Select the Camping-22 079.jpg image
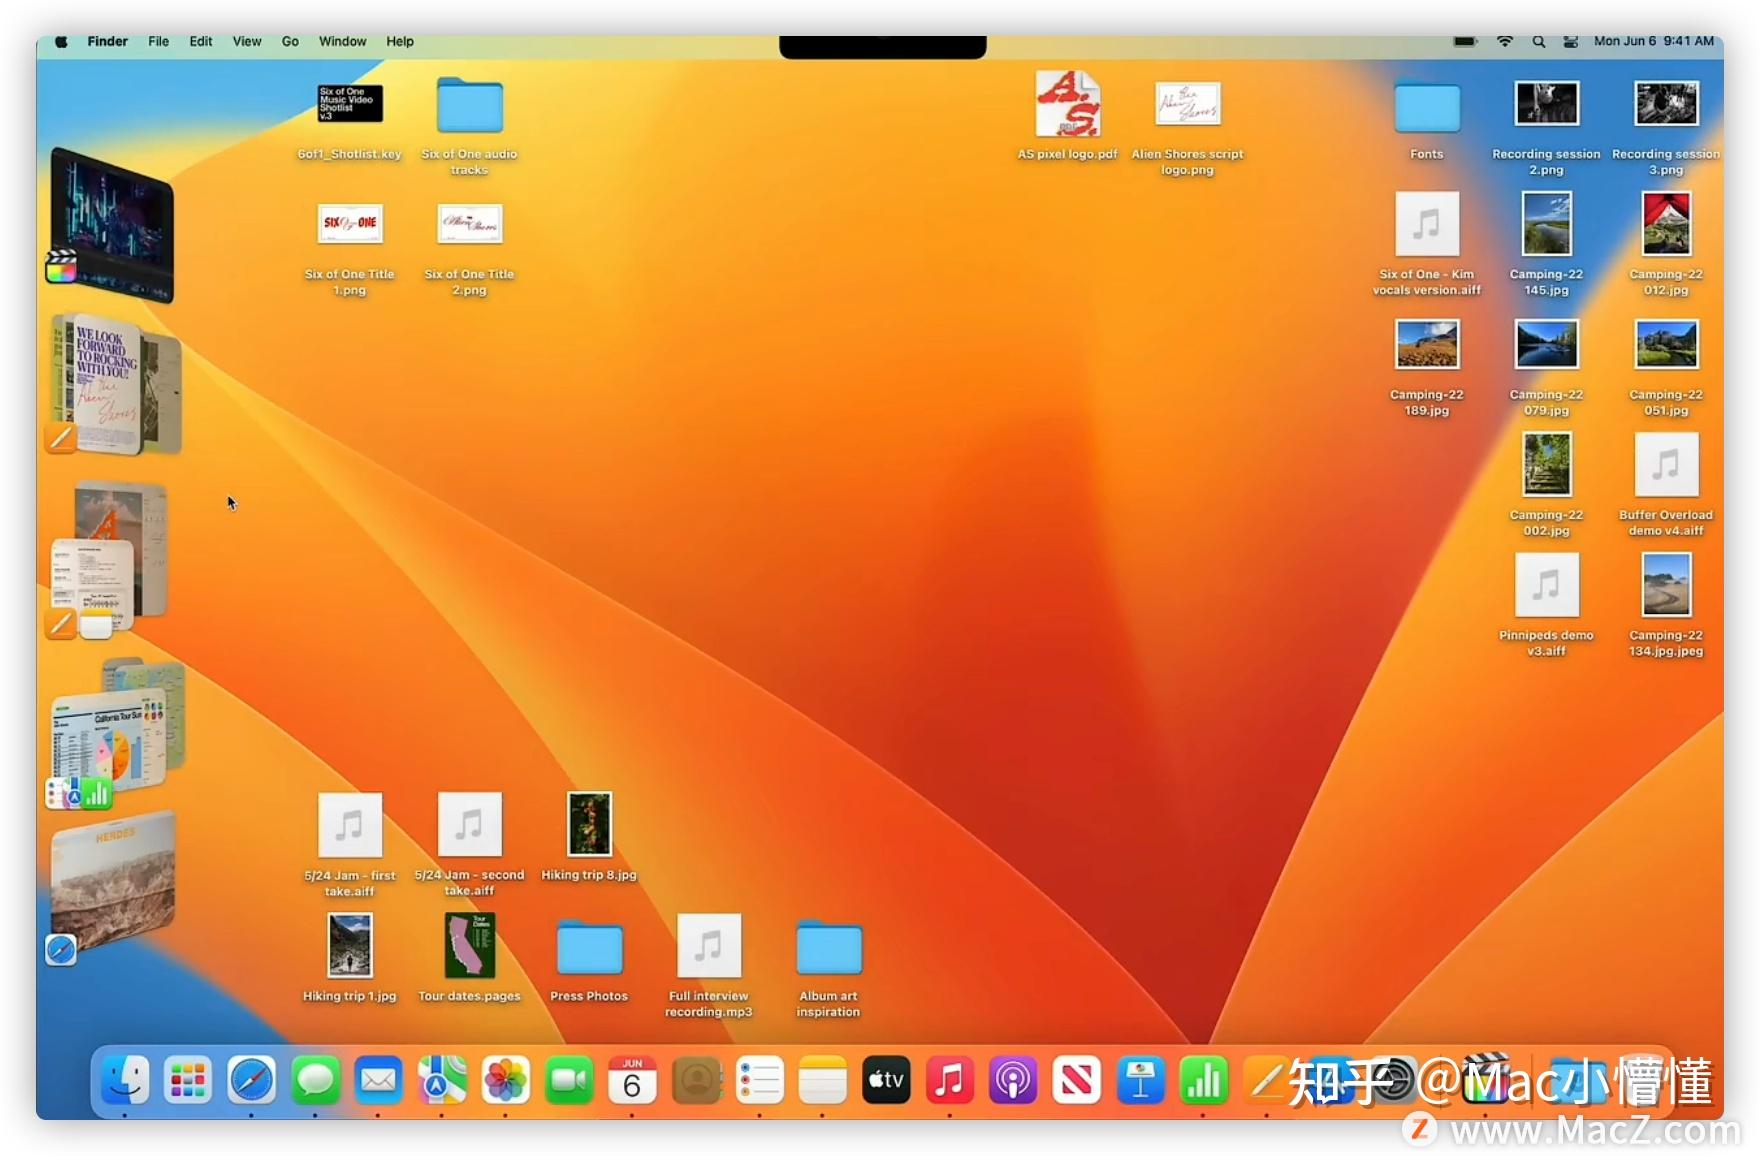 coord(1546,367)
